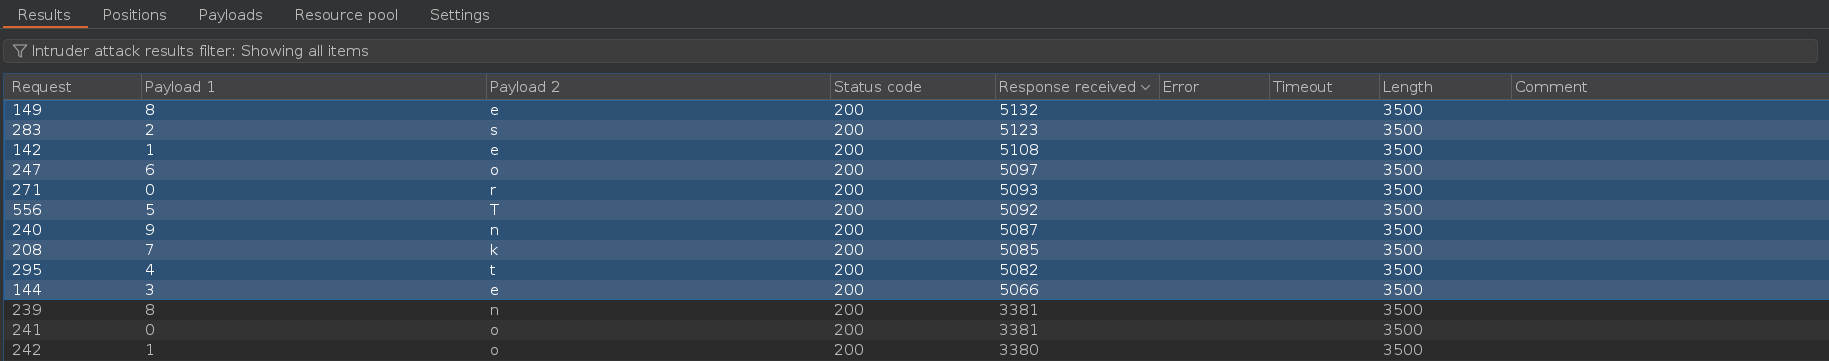Click response time value 5087
The image size is (1829, 361).
1018,230
